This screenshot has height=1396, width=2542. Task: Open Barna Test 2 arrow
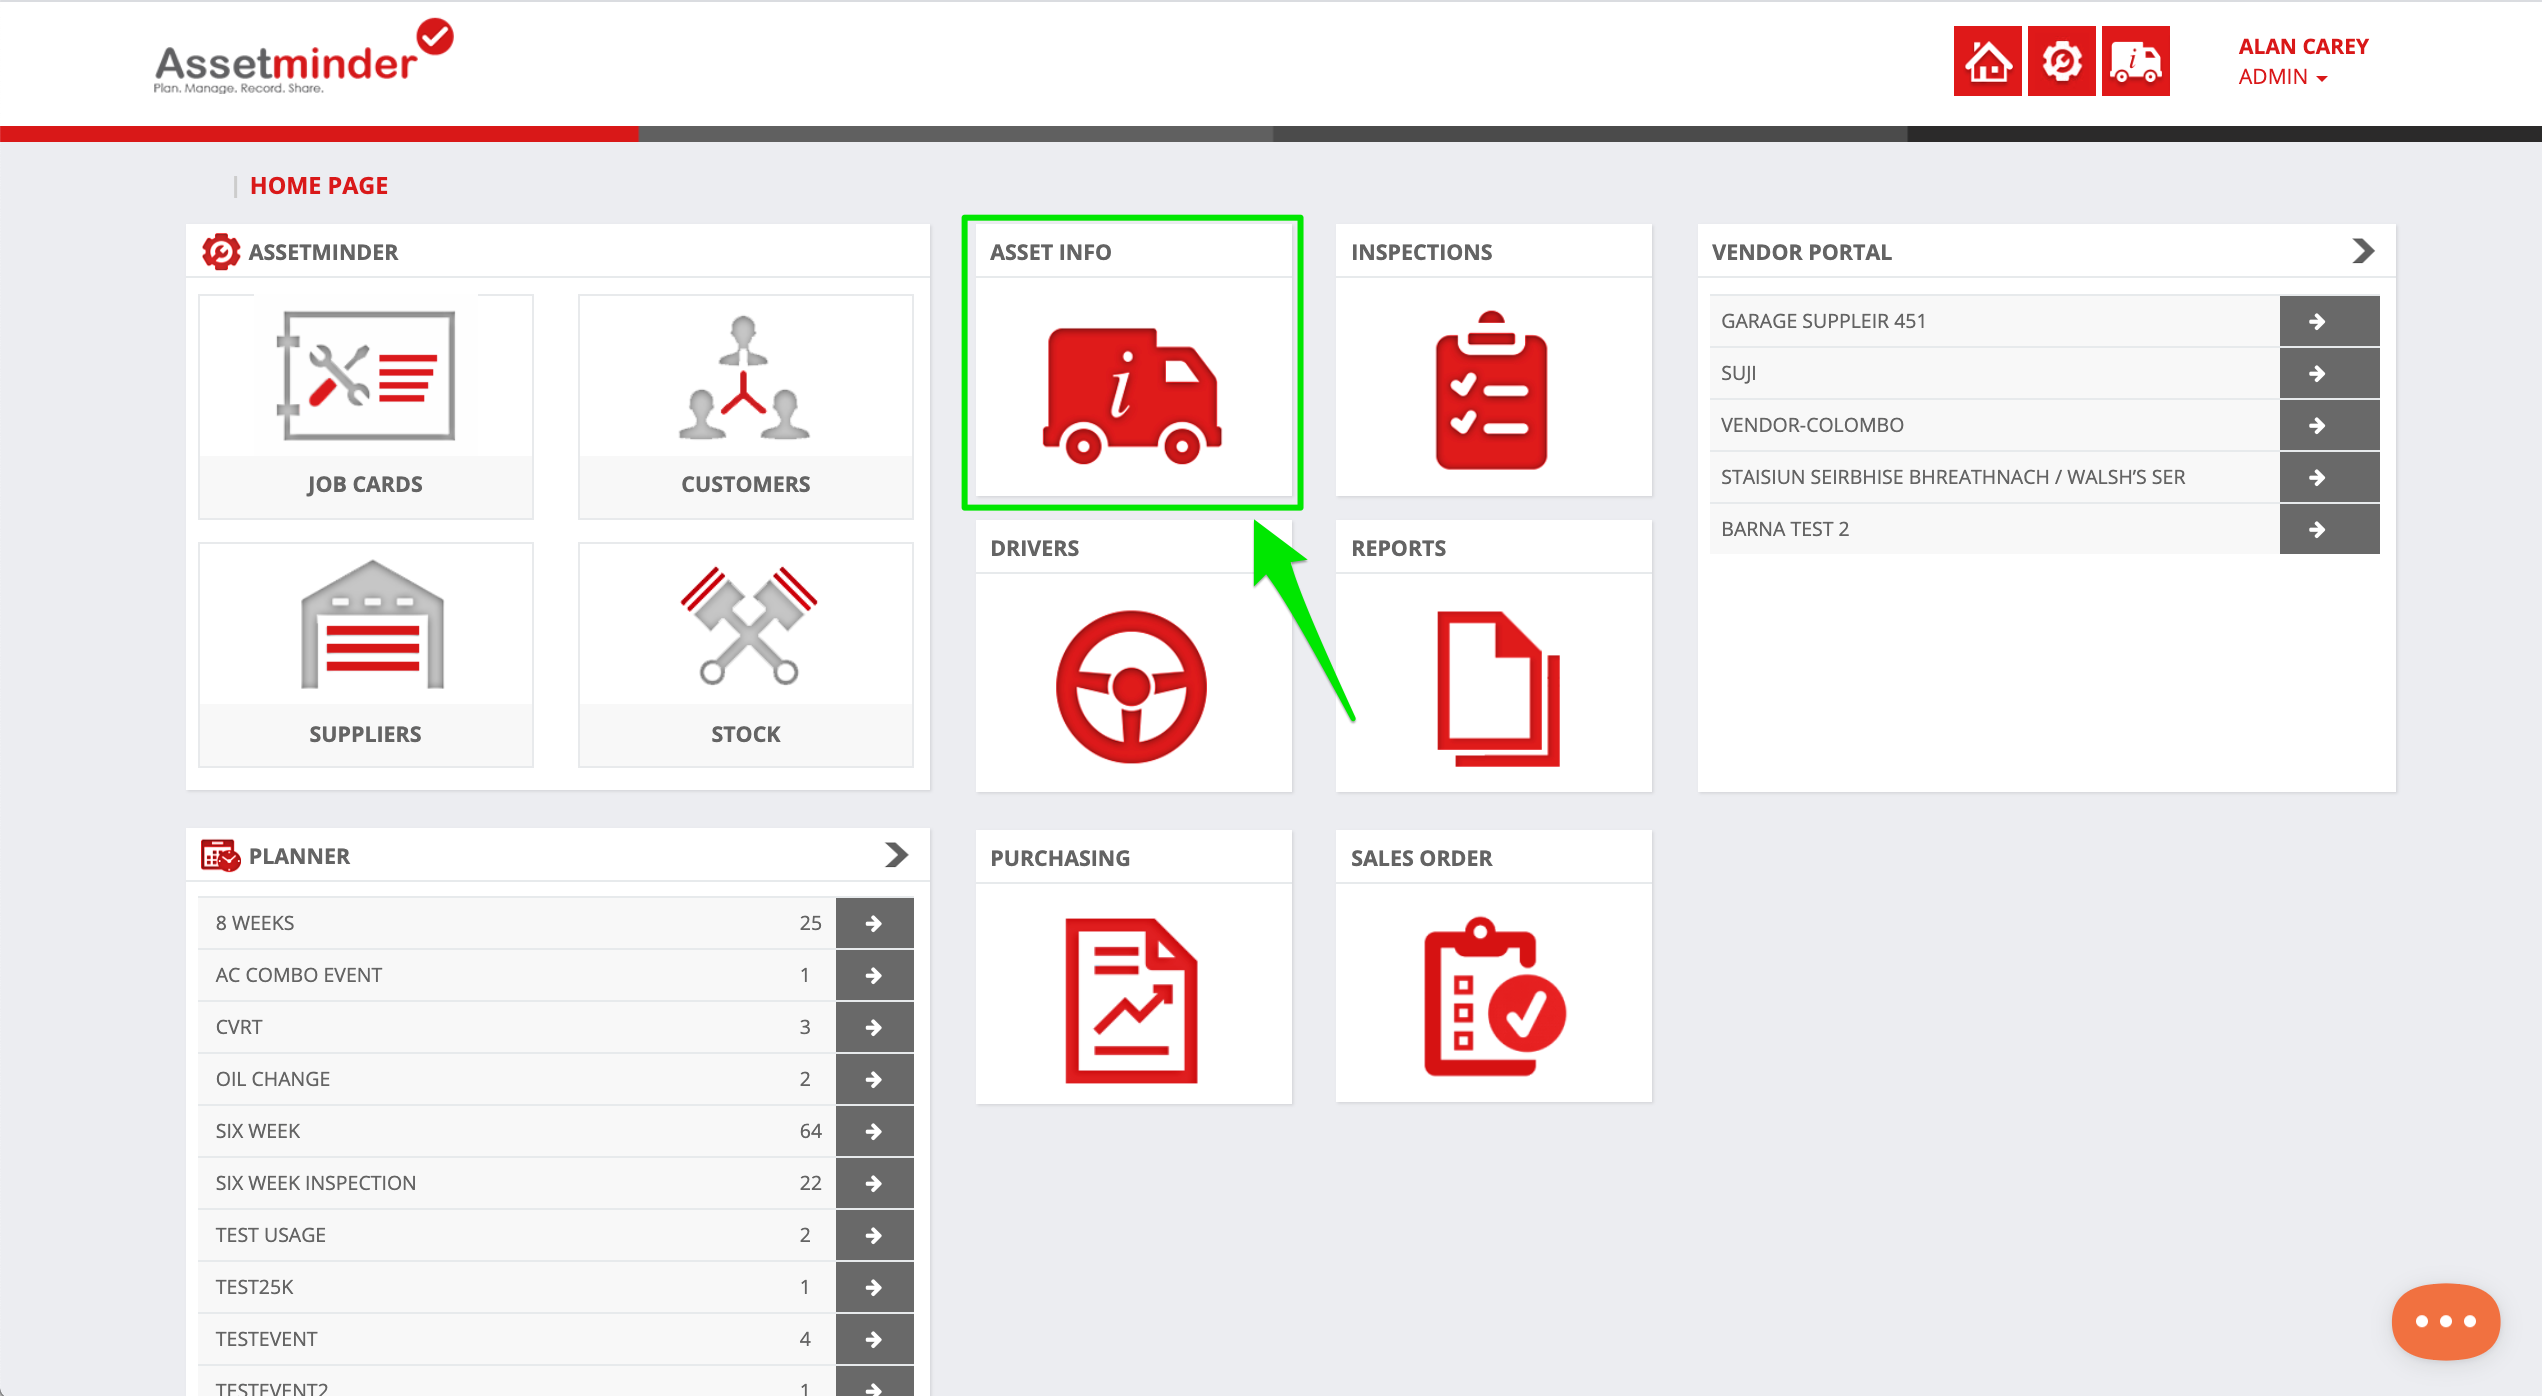point(2329,529)
